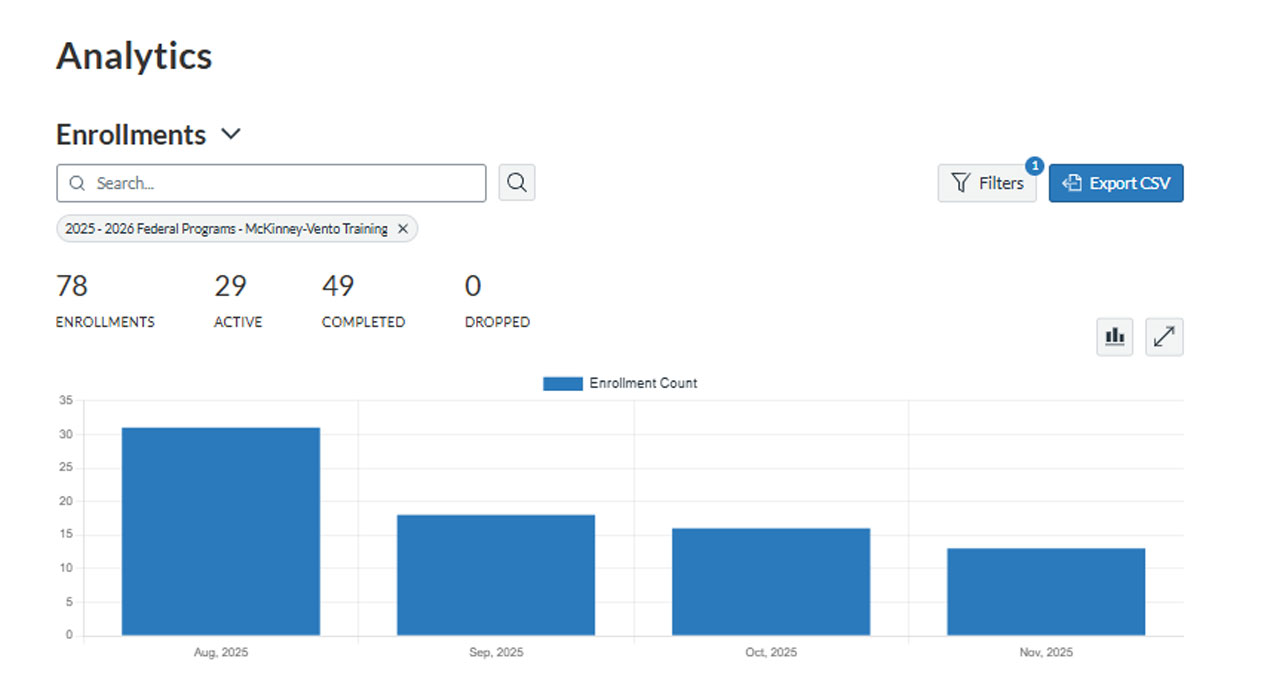Click the CSV file icon on Export CSV button
1264x676 pixels.
click(1072, 183)
